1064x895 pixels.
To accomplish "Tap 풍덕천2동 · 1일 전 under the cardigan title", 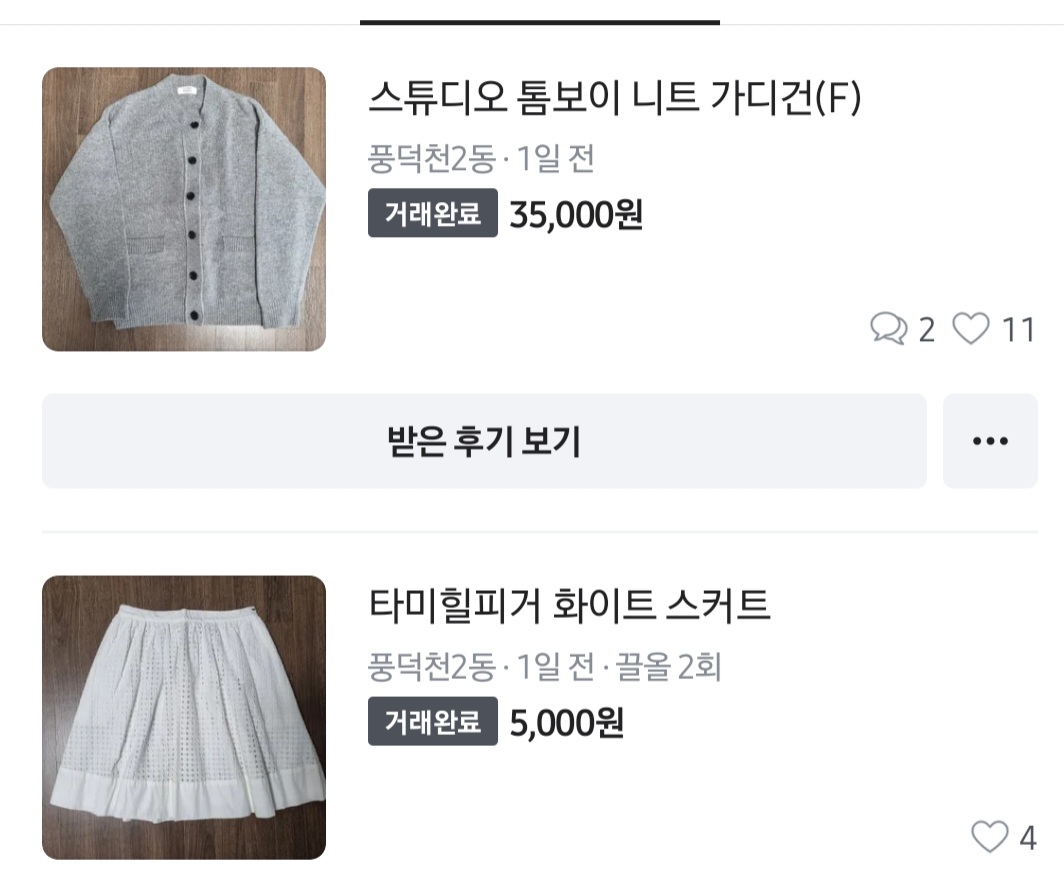I will click(481, 159).
